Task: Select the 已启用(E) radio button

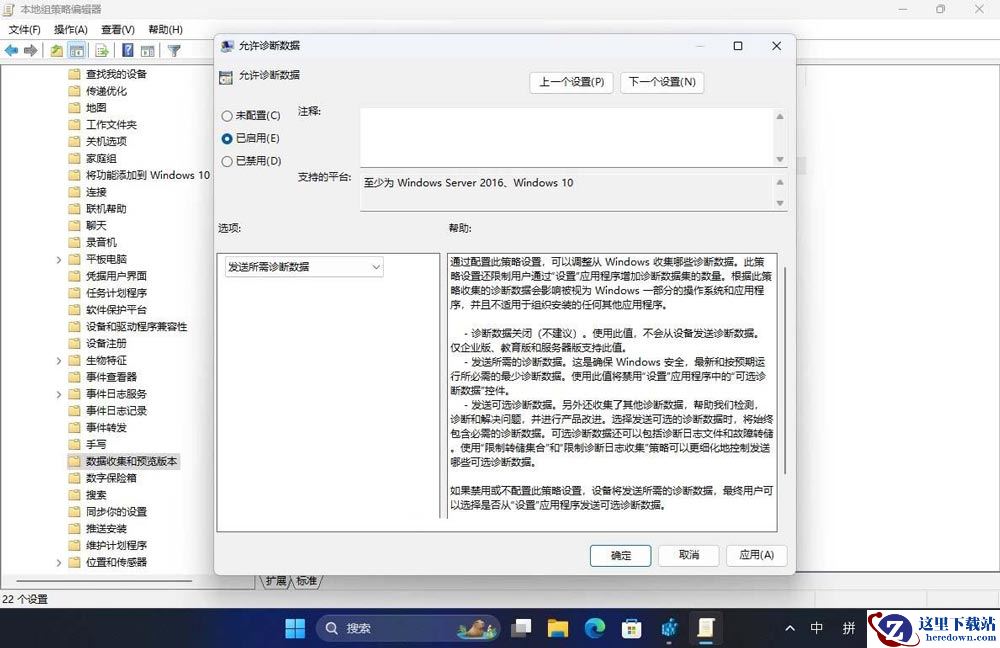Action: pyautogui.click(x=226, y=138)
